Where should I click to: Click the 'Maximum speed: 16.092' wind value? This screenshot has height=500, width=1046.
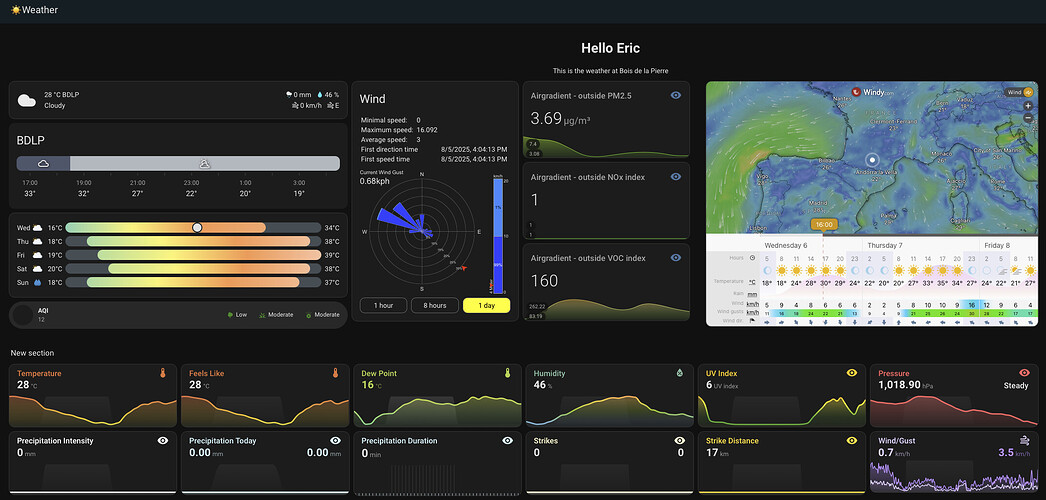tap(399, 130)
